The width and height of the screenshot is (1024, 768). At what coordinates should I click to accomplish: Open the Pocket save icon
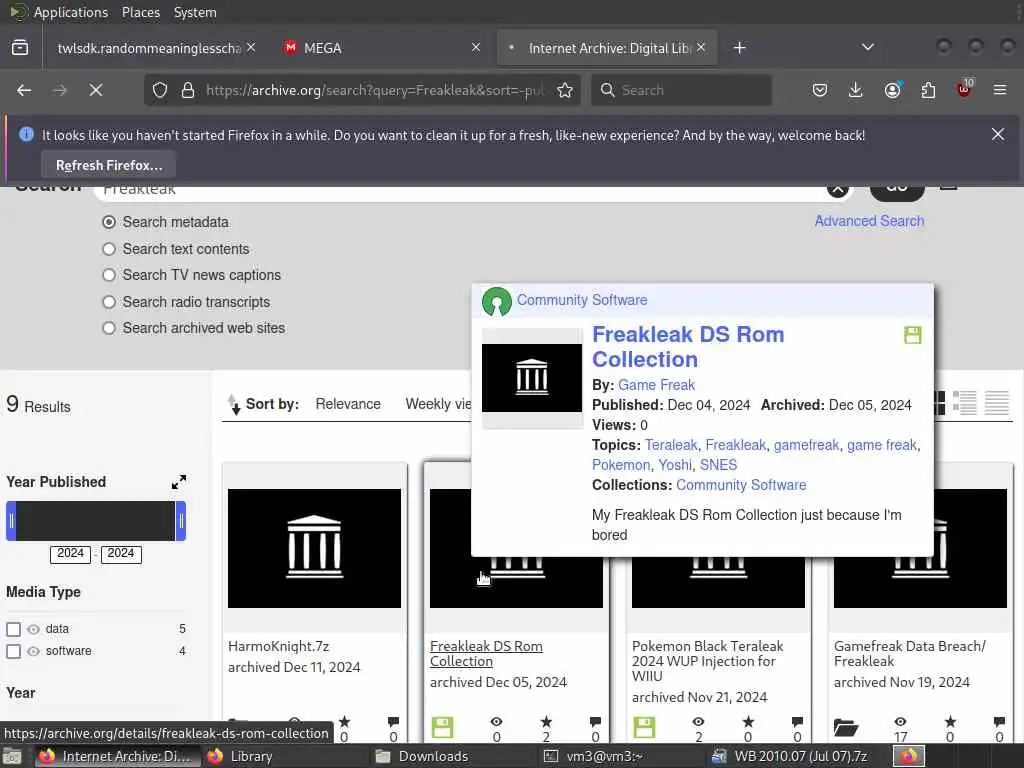[820, 90]
